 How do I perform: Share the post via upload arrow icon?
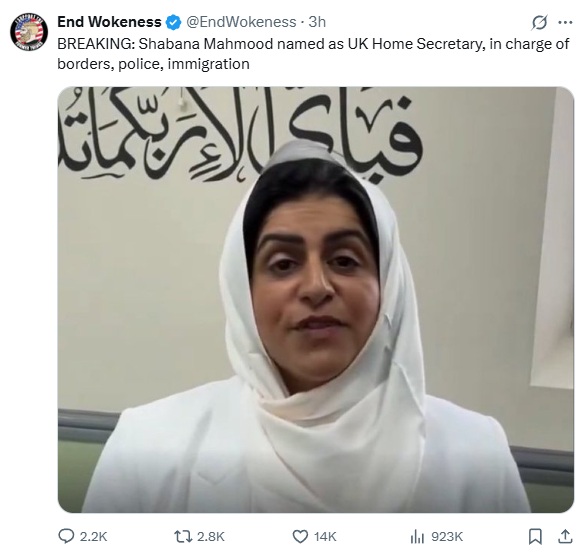565,536
